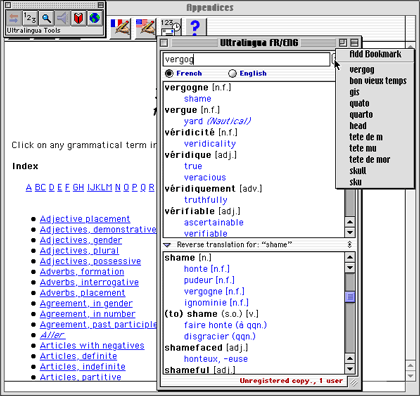Select 'vergog' in the bookmark history menu
The height and width of the screenshot is (396, 420).
(x=375, y=70)
